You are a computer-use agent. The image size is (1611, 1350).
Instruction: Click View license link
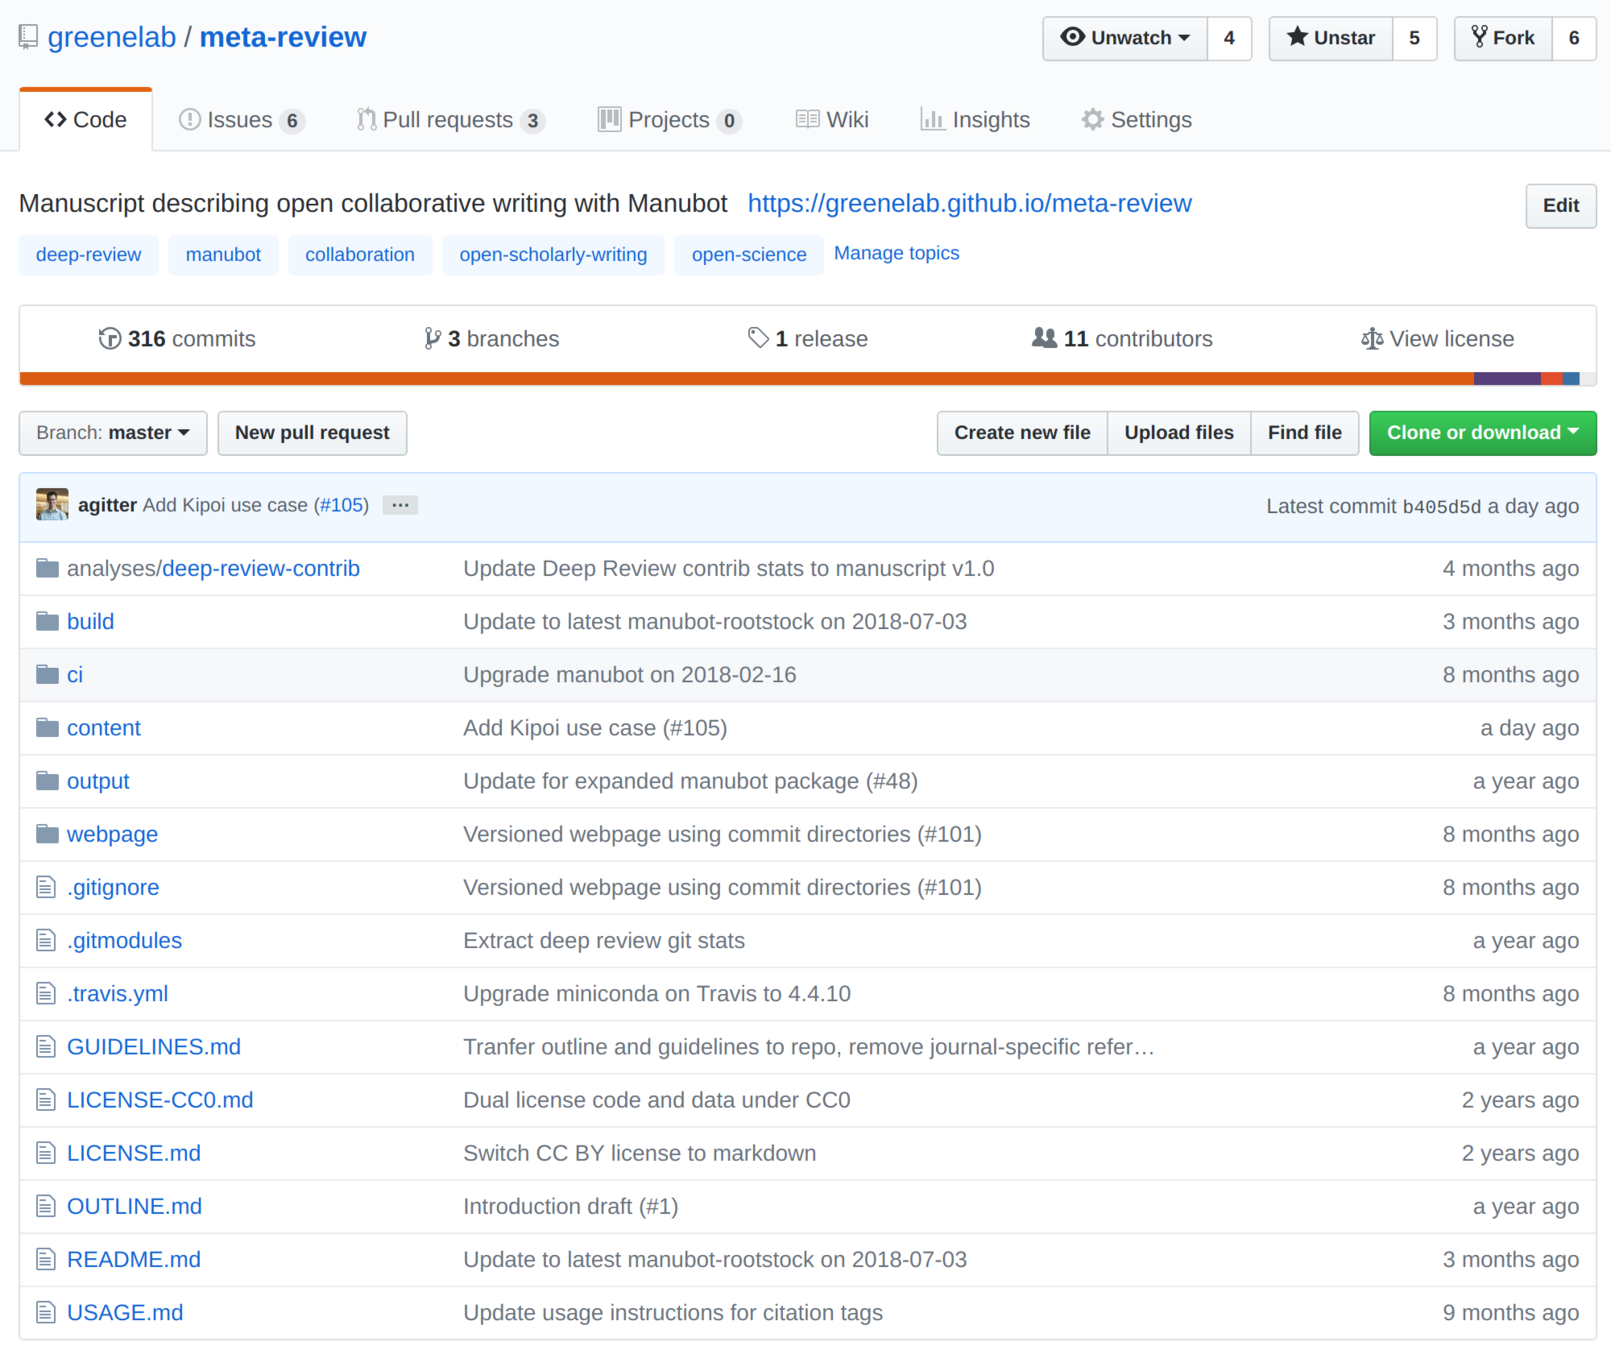1437,339
